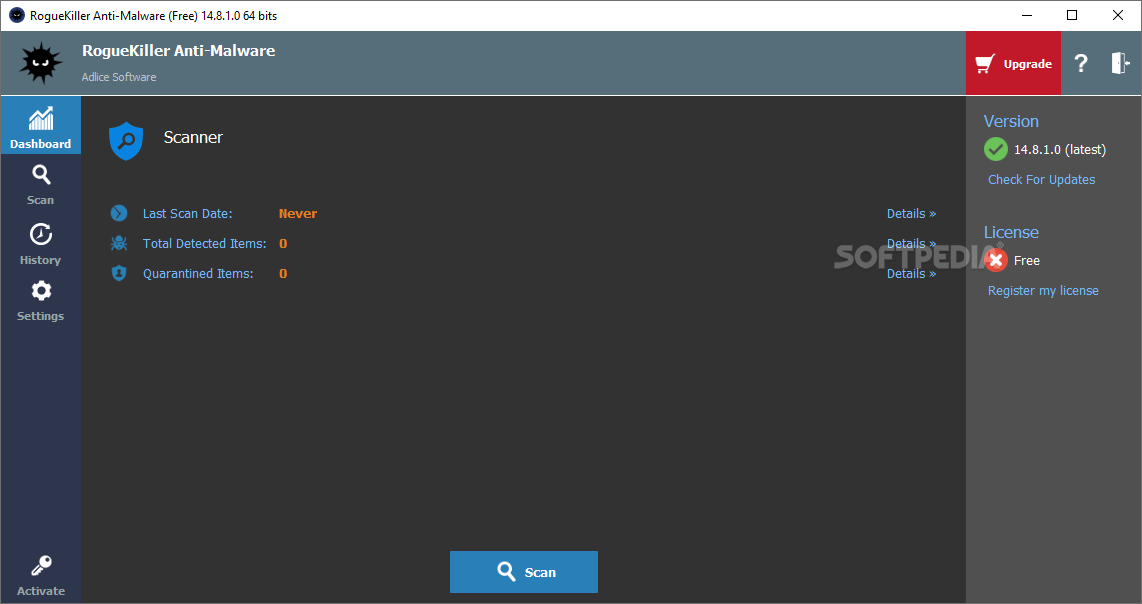Open the Dashboard tab in sidebar
The image size is (1142, 604).
40,125
